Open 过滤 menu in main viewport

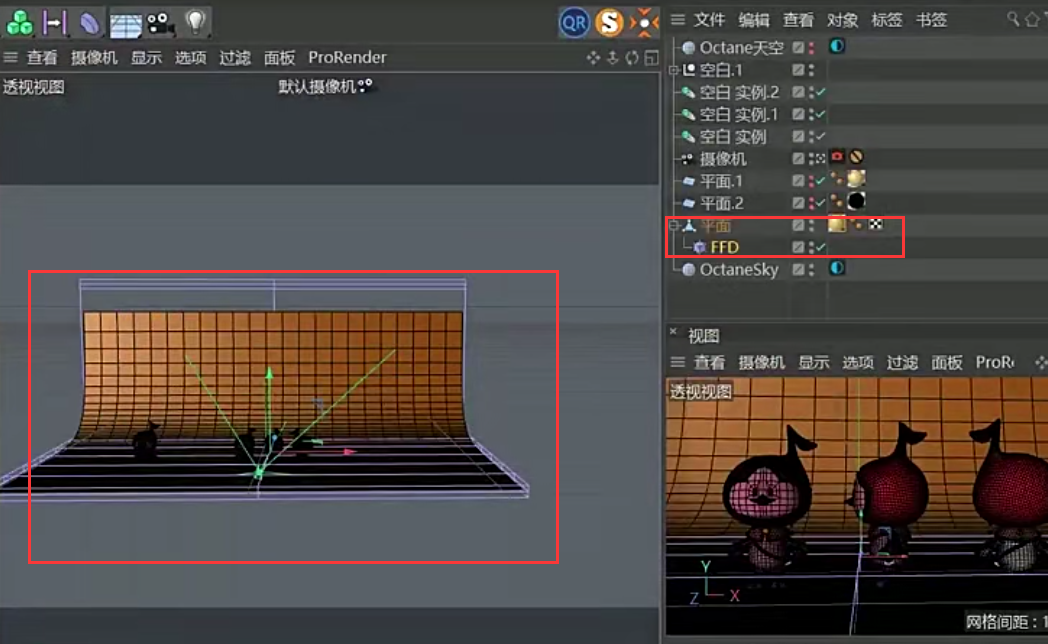click(x=235, y=57)
